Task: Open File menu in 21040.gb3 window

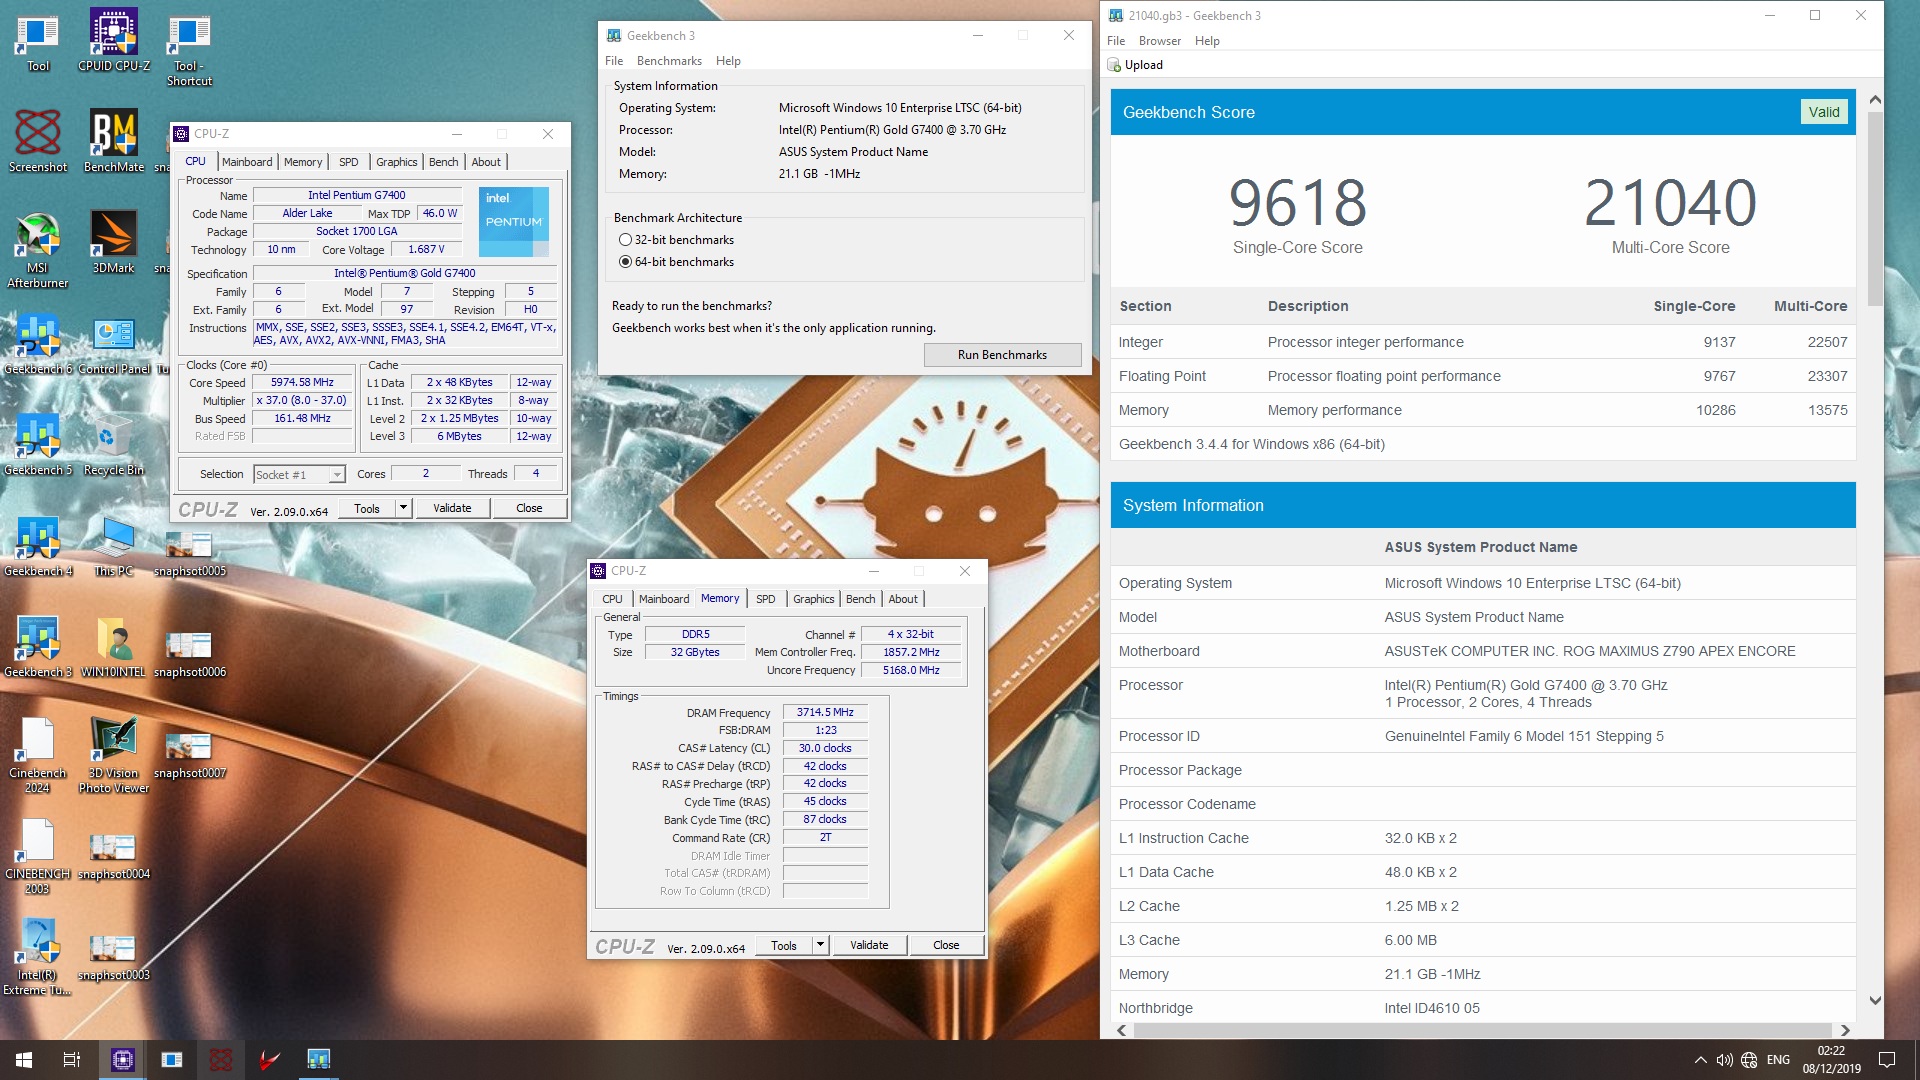Action: (x=1116, y=41)
